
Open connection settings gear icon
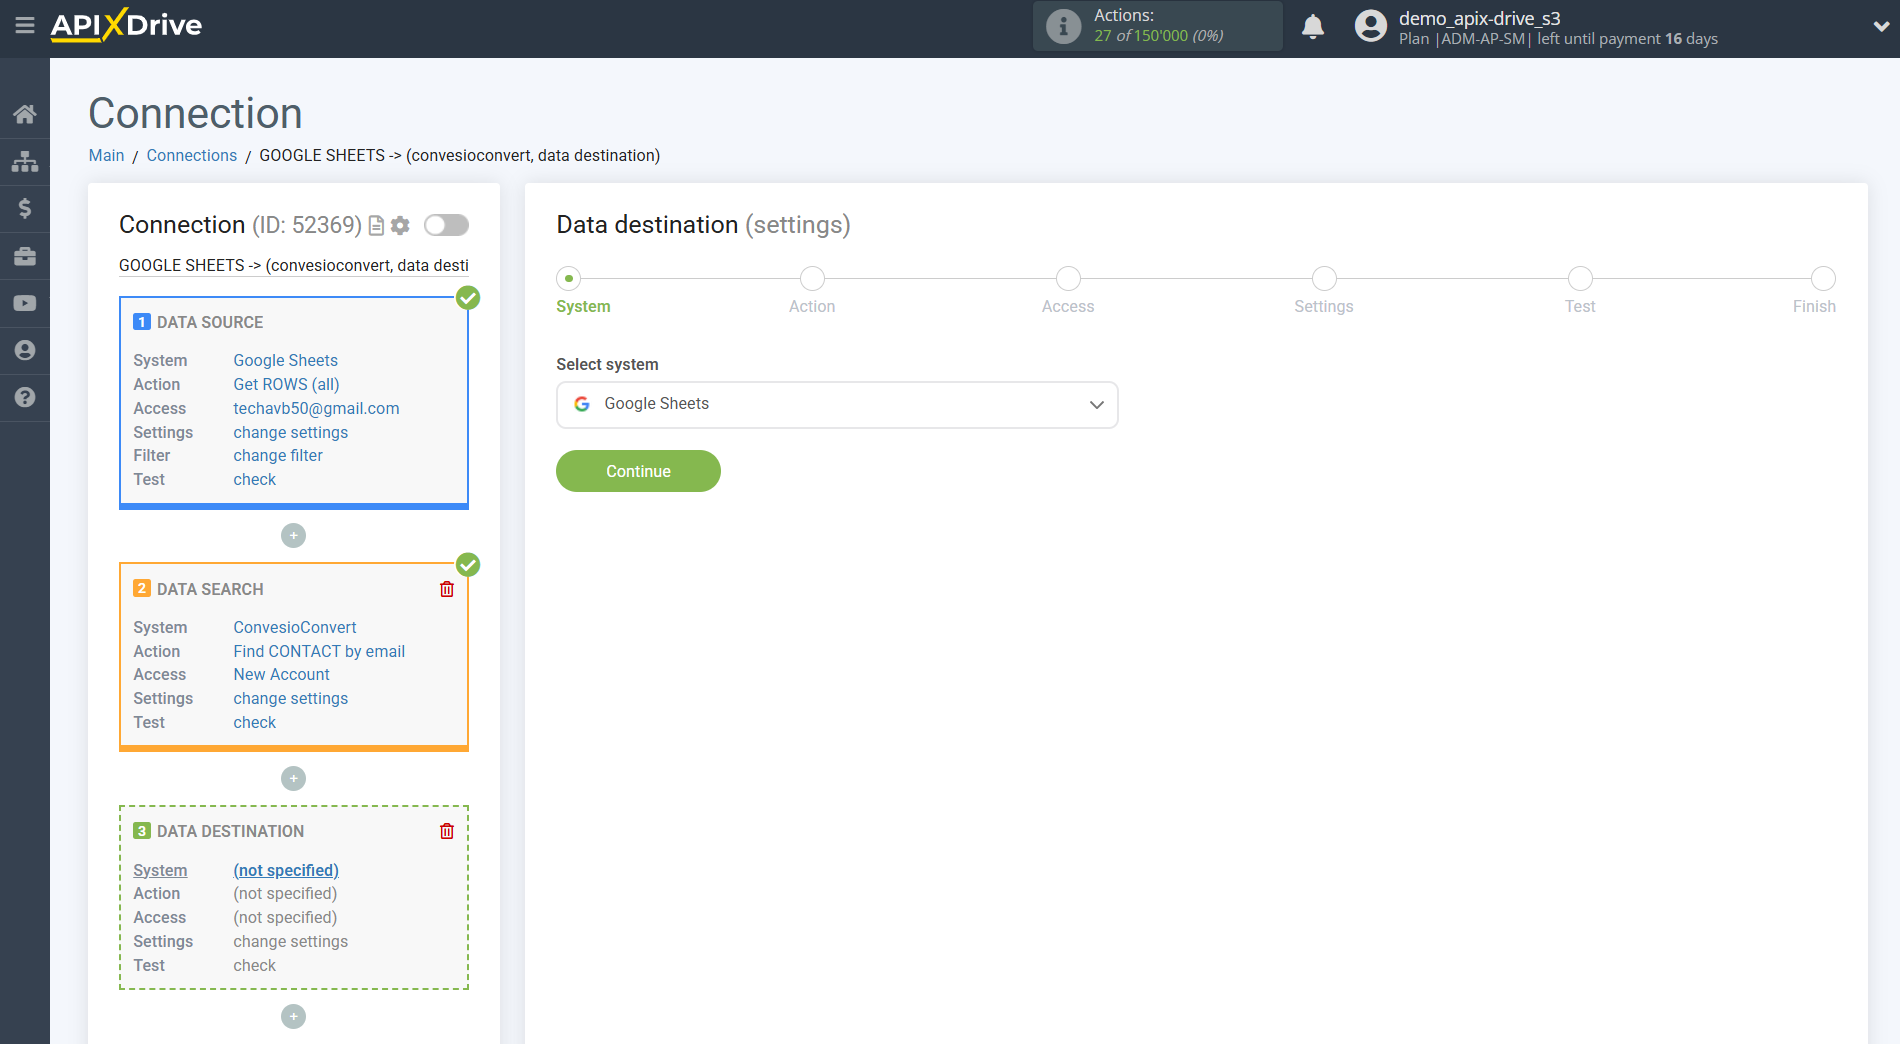coord(401,226)
